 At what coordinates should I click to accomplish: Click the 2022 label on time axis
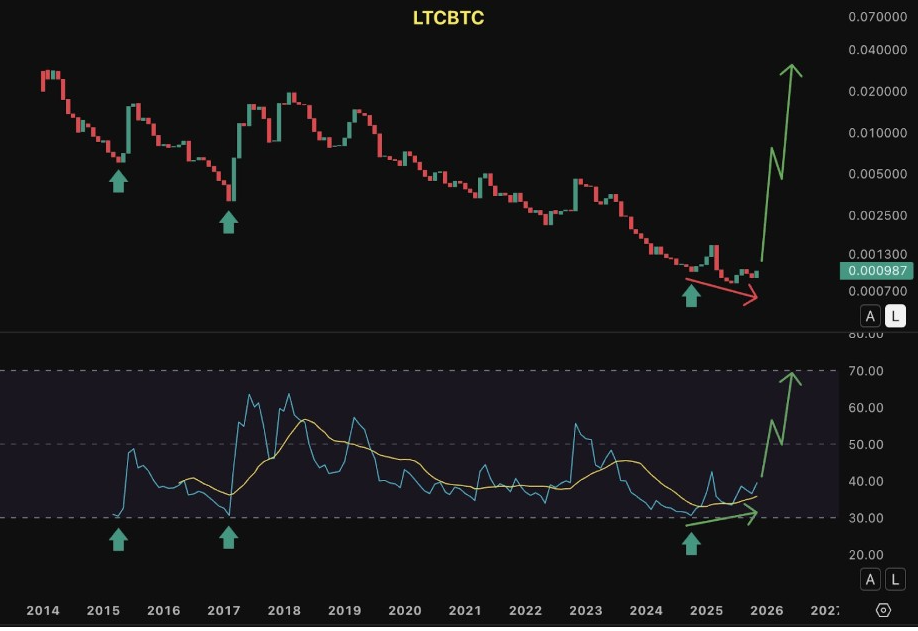coord(525,611)
